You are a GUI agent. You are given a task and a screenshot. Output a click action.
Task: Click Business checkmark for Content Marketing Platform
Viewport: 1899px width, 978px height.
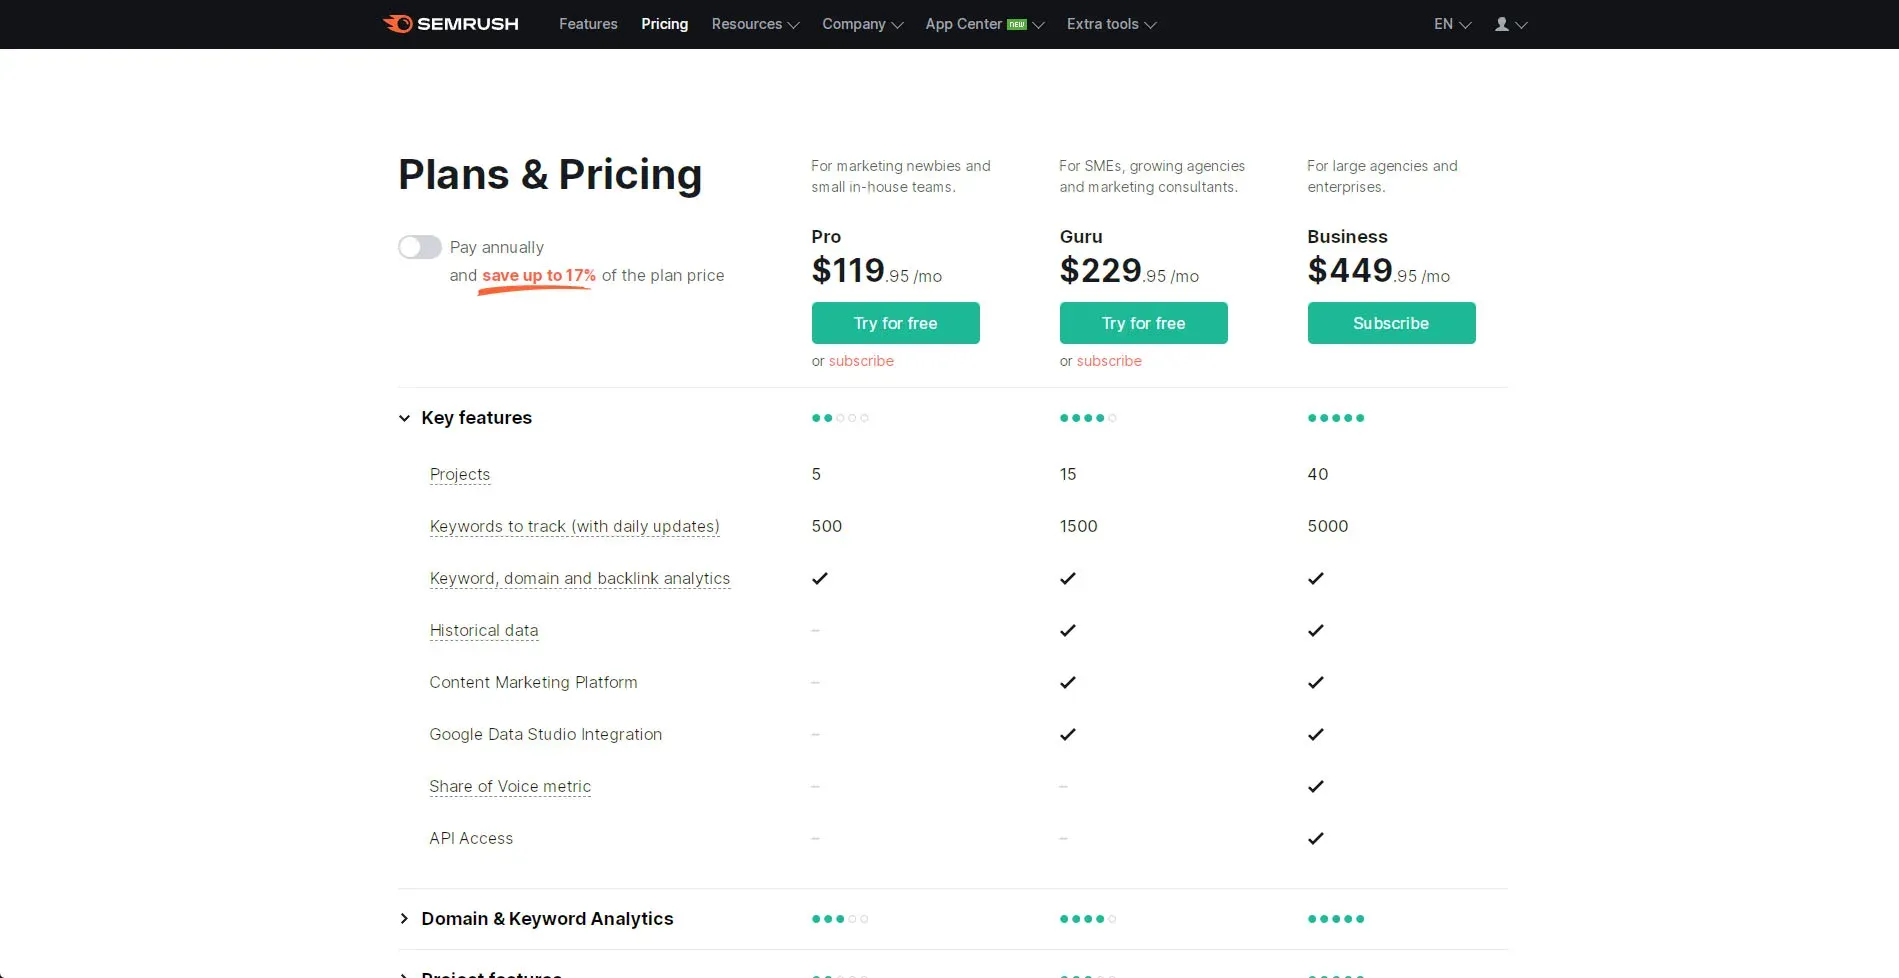click(x=1316, y=682)
